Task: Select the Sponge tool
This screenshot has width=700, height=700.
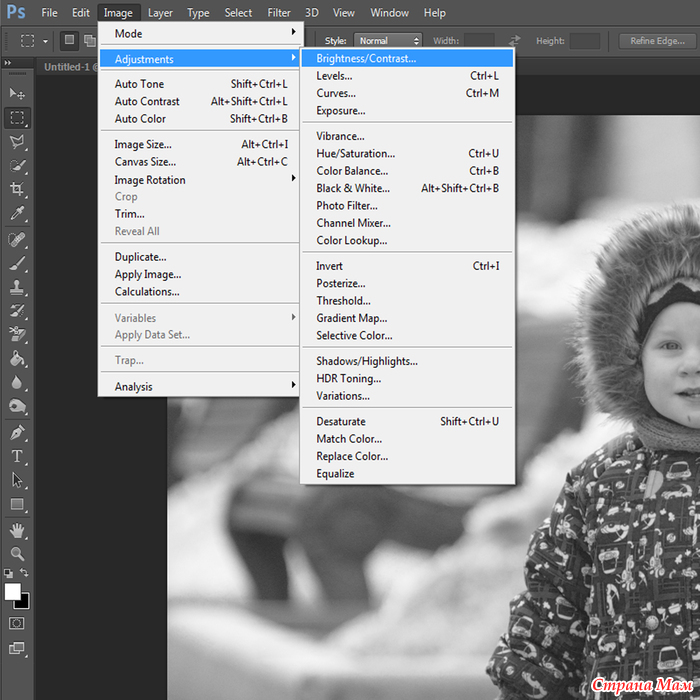Action: pos(17,406)
